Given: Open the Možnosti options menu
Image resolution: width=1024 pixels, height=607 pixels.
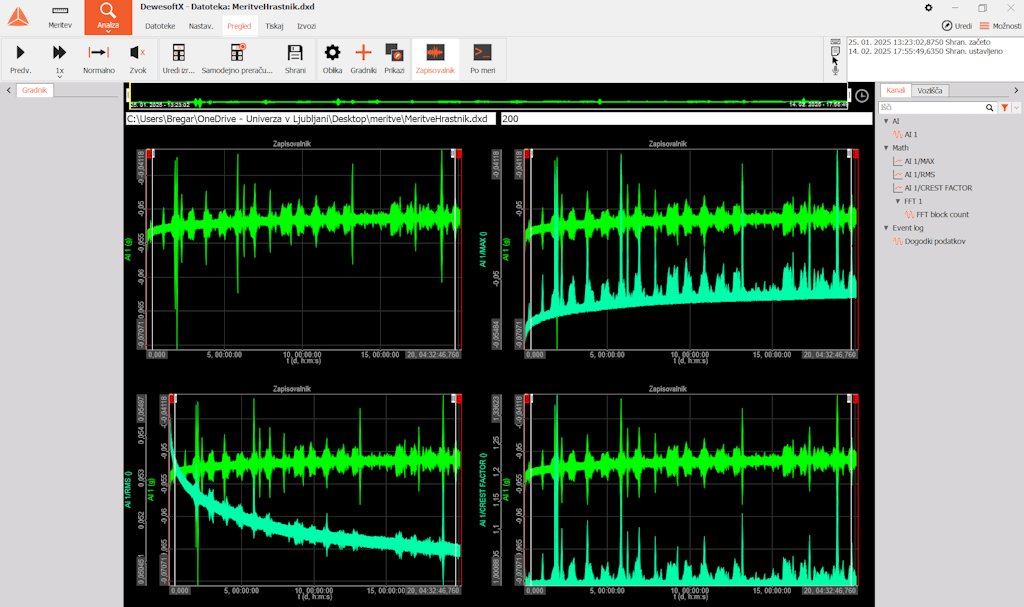Looking at the screenshot, I should tap(1000, 25).
